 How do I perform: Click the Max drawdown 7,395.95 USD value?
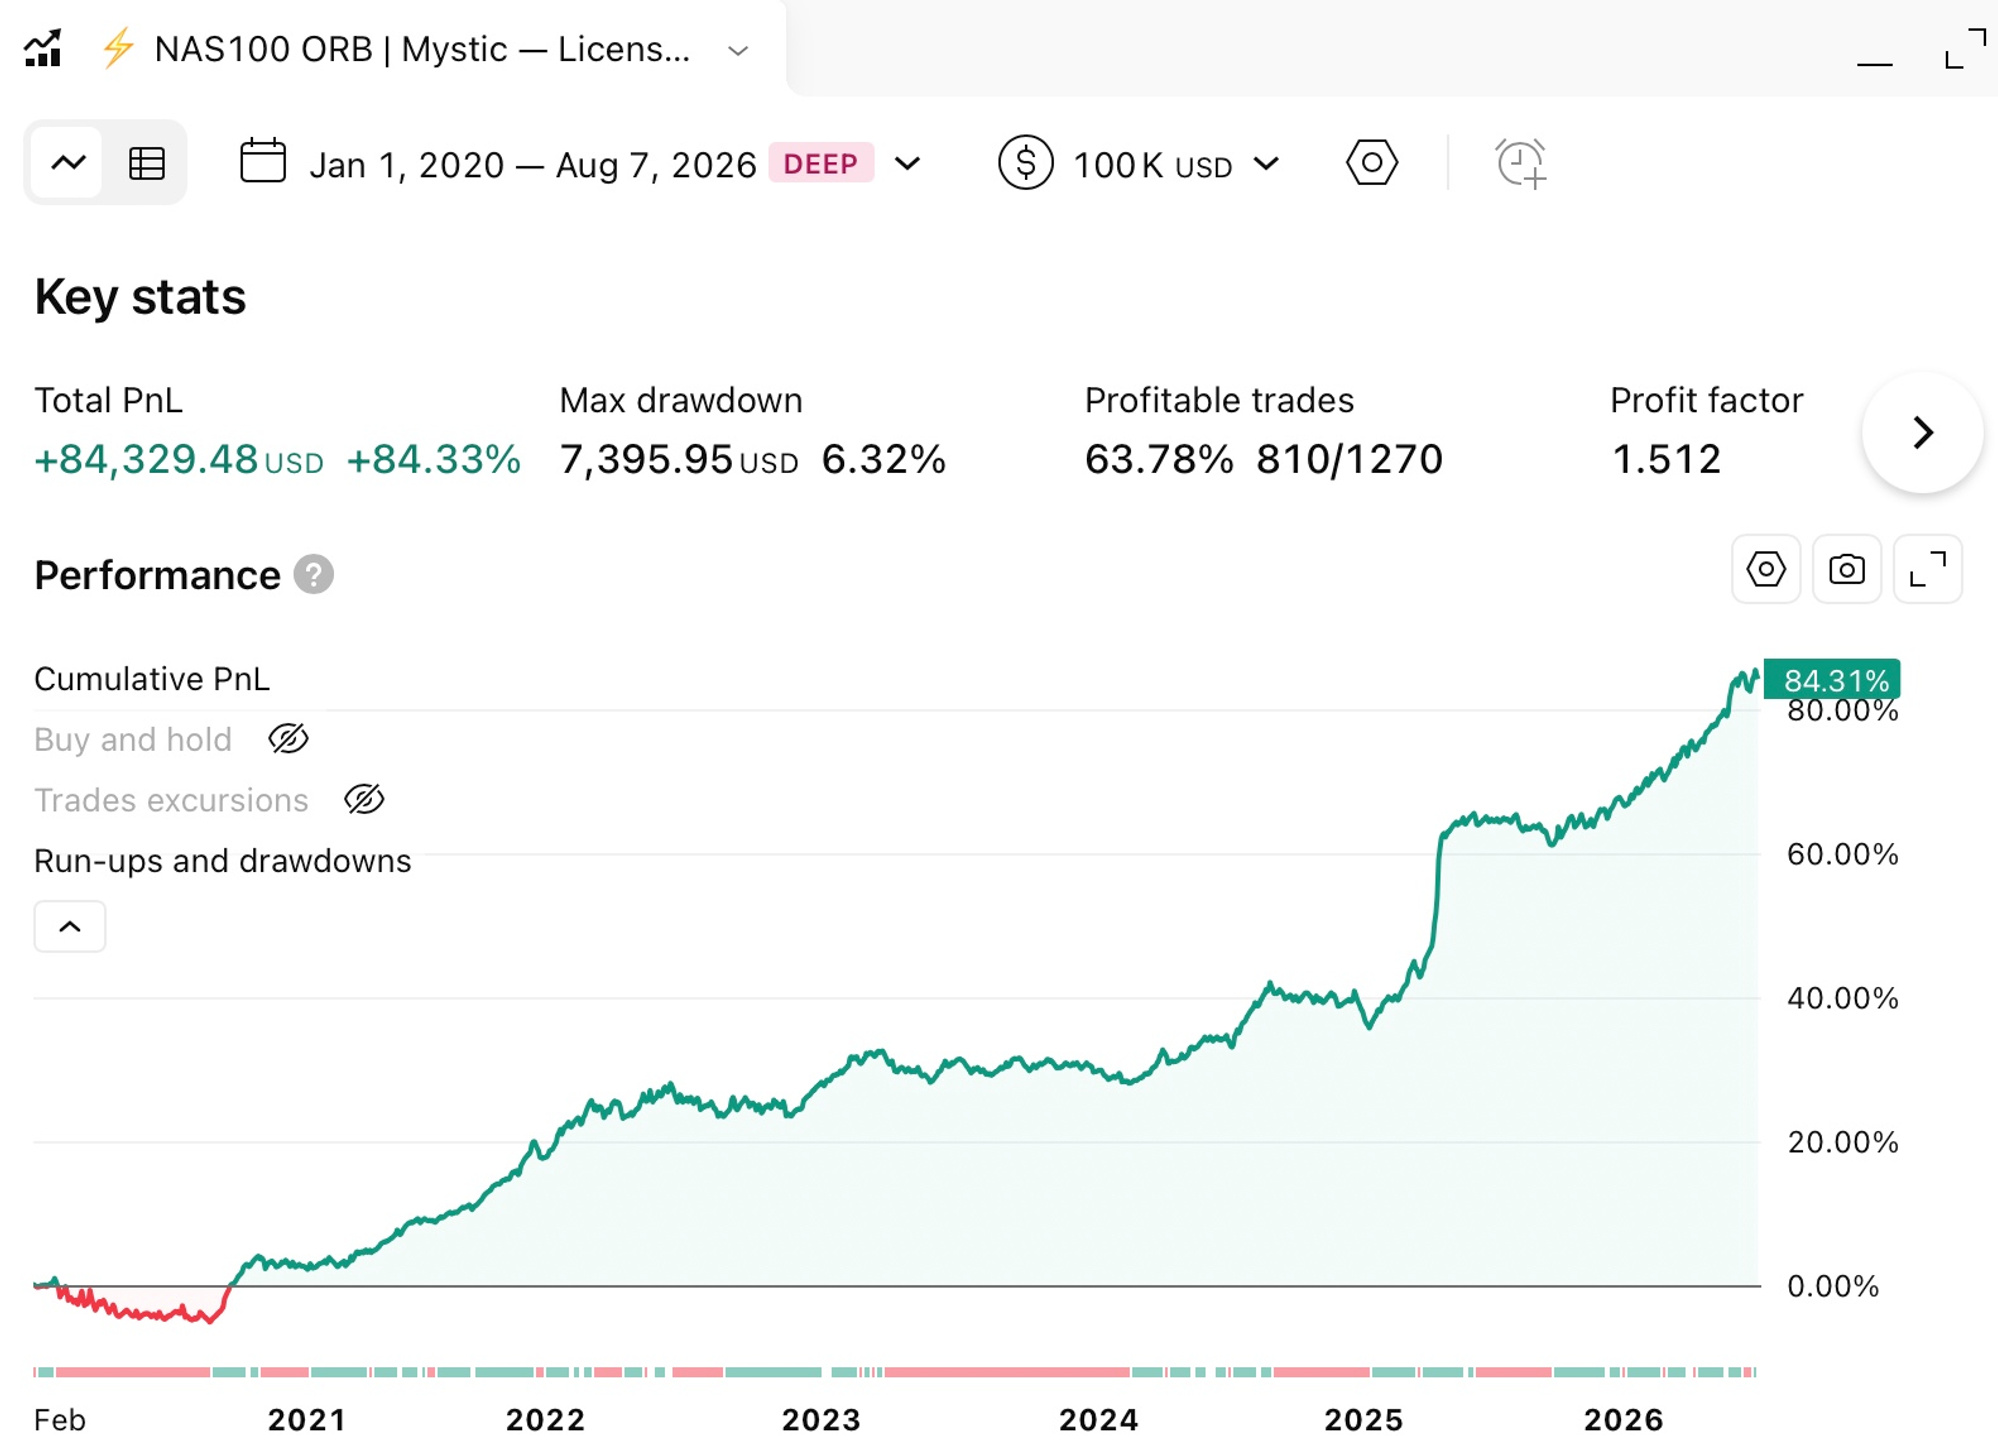point(679,460)
